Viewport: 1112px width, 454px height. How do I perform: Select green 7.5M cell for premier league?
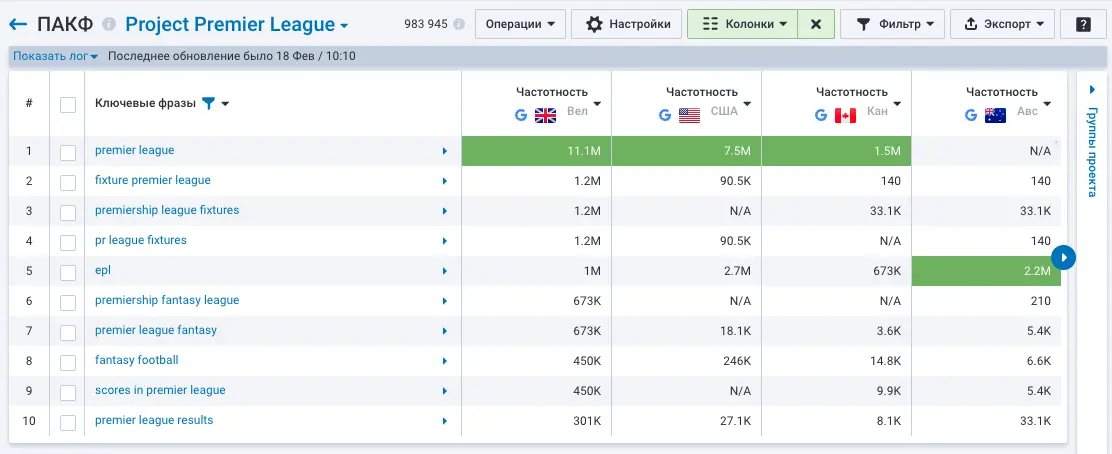pos(687,151)
